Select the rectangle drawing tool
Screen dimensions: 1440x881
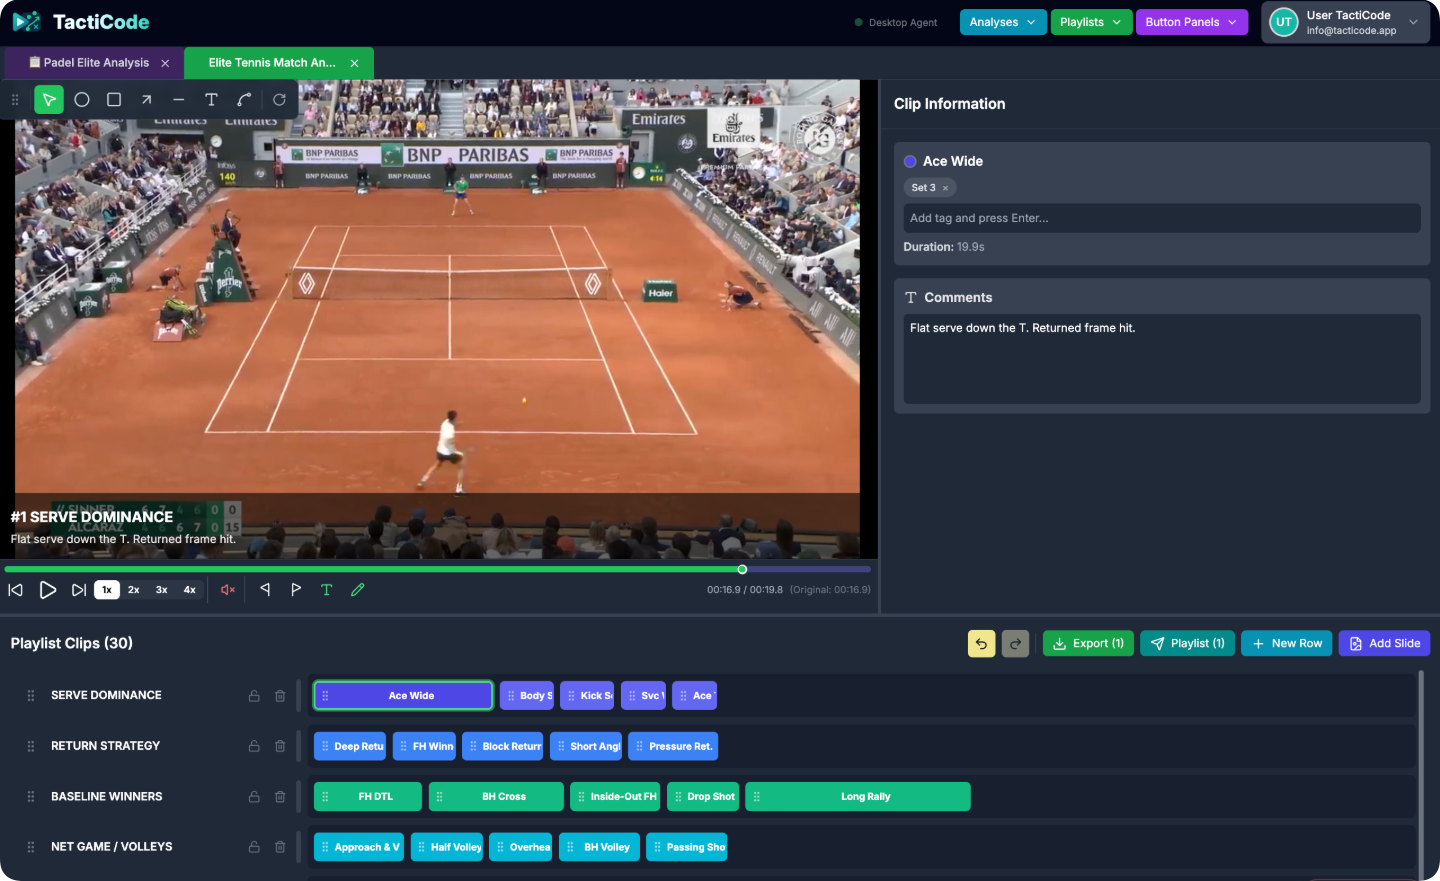[x=114, y=100]
